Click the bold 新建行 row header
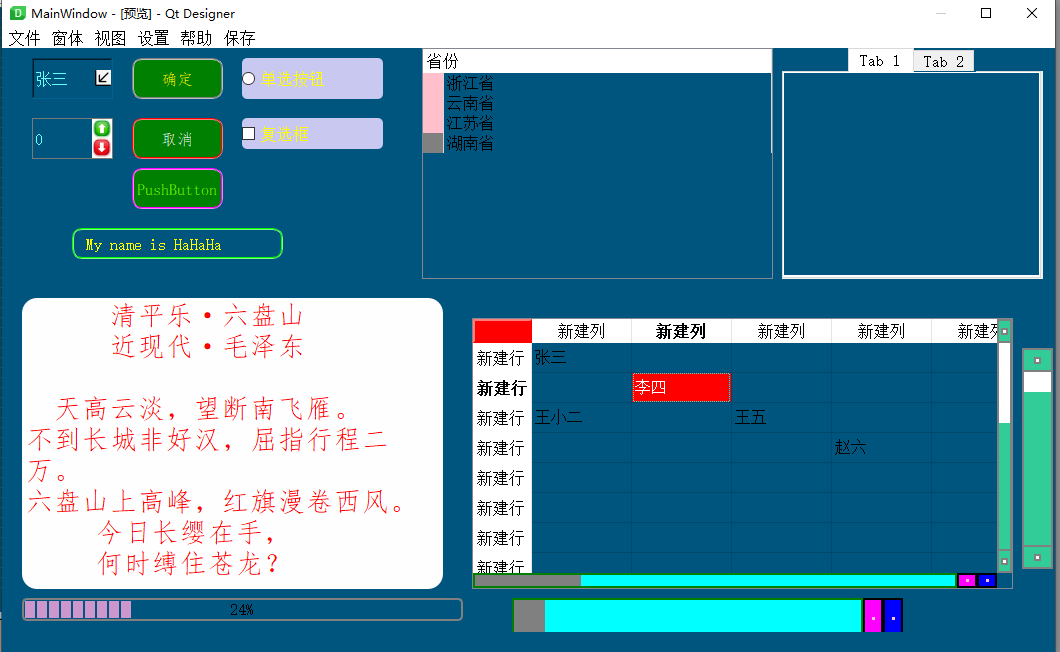This screenshot has height=652, width=1060. [502, 388]
